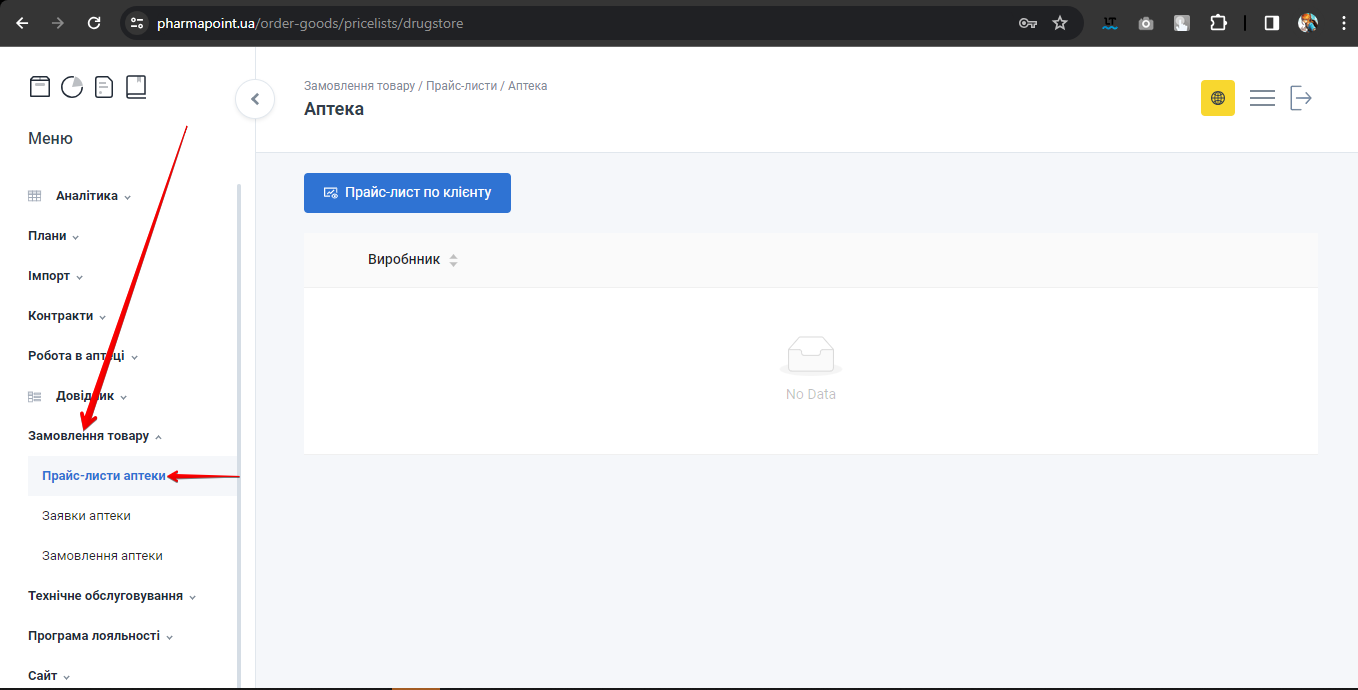
Task: Click the document report icon in sidebar
Action: [104, 87]
